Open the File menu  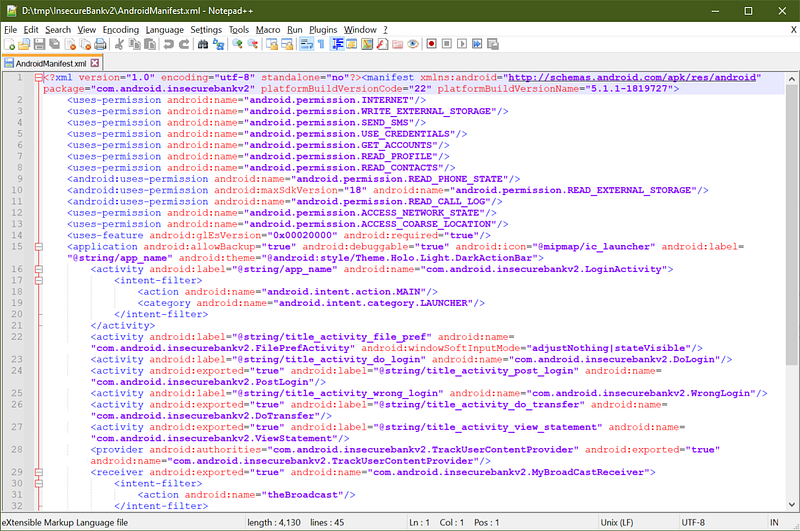pyautogui.click(x=10, y=30)
